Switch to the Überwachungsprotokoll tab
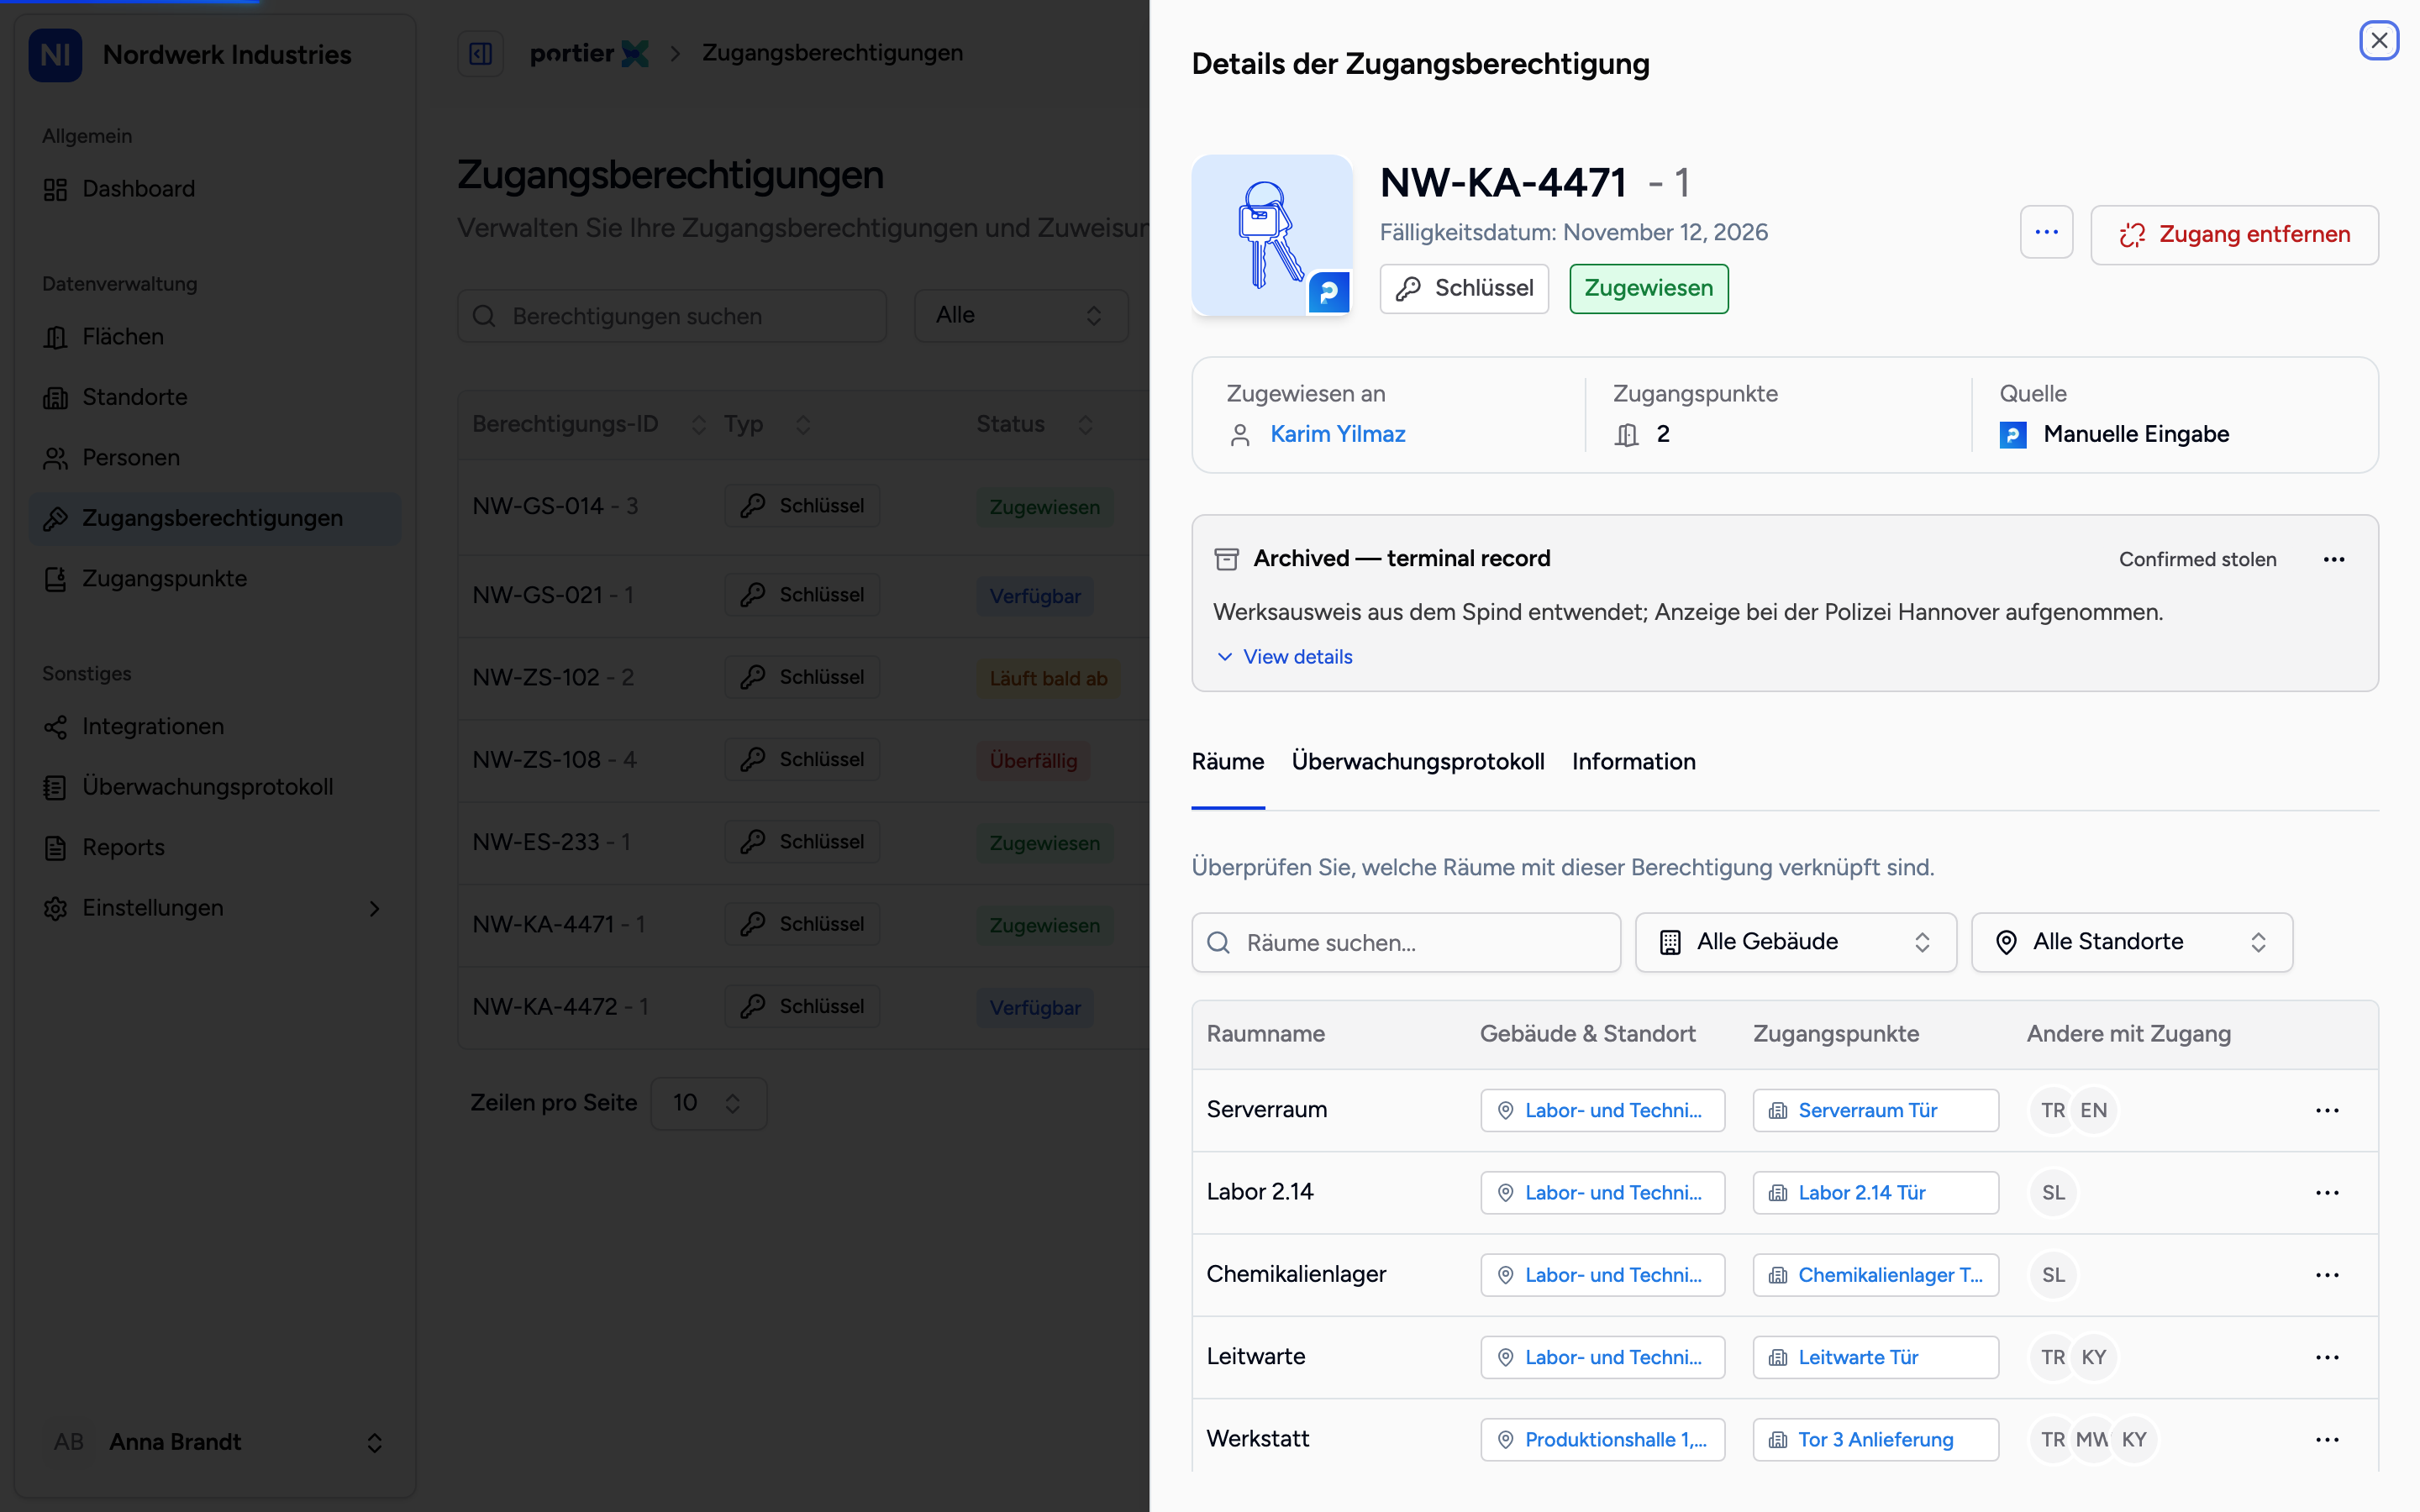2420x1512 pixels. pyautogui.click(x=1418, y=762)
